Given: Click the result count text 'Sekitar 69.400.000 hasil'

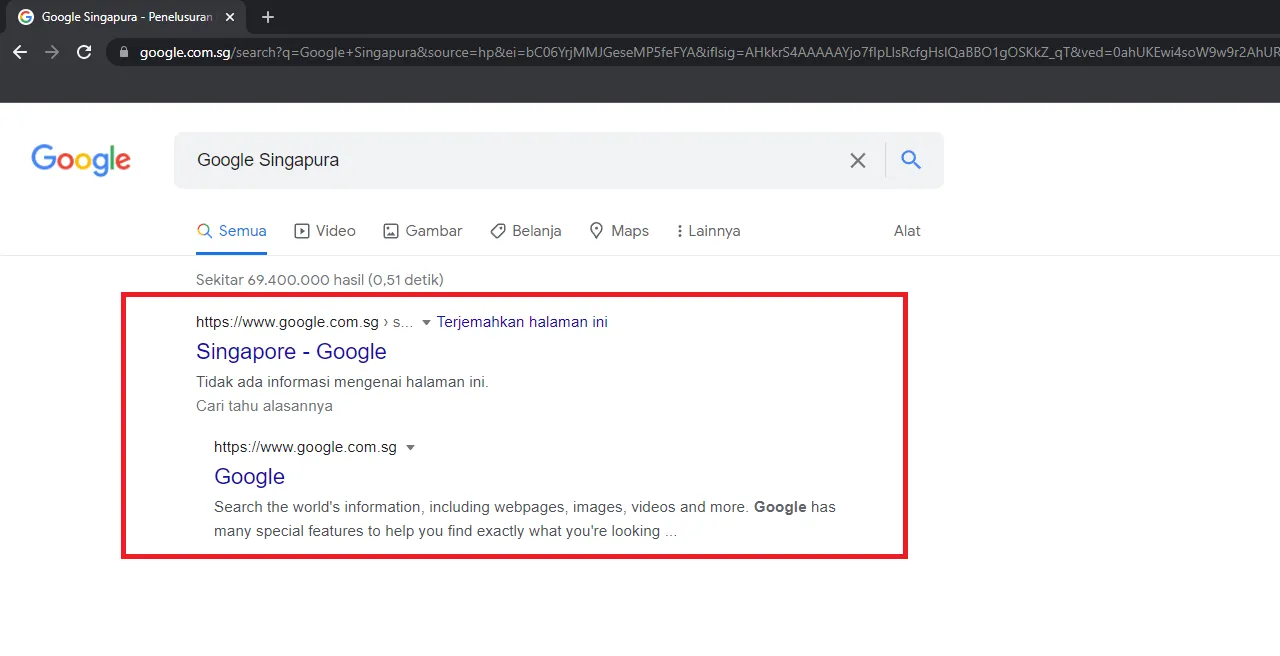Looking at the screenshot, I should 280,280.
